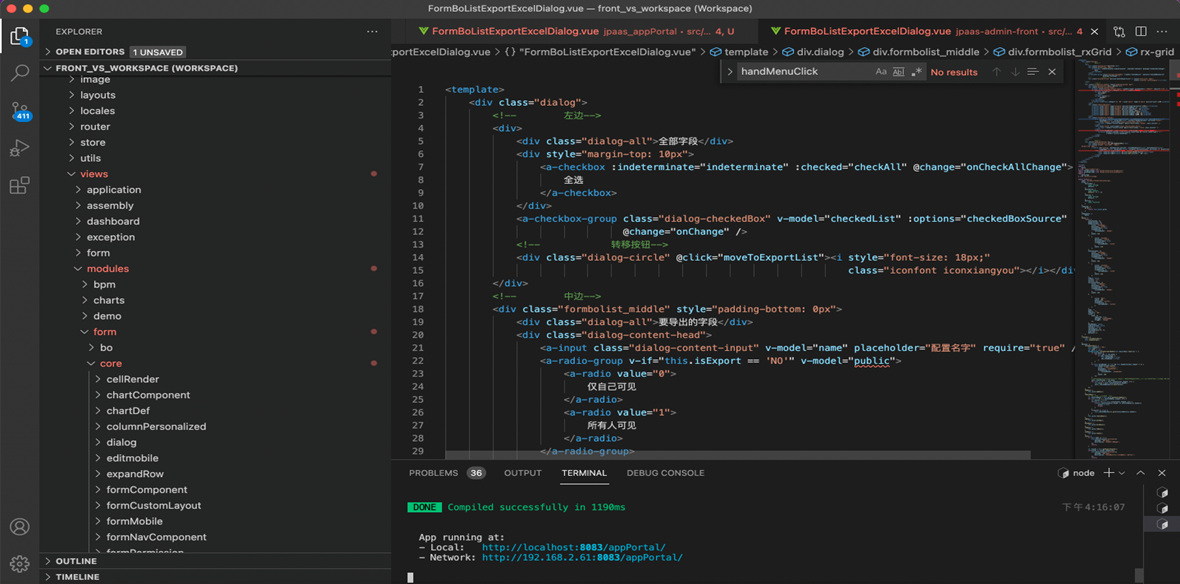1180x584 pixels.
Task: Open the terminal launch profile dropdown arrow
Action: (x=1121, y=473)
